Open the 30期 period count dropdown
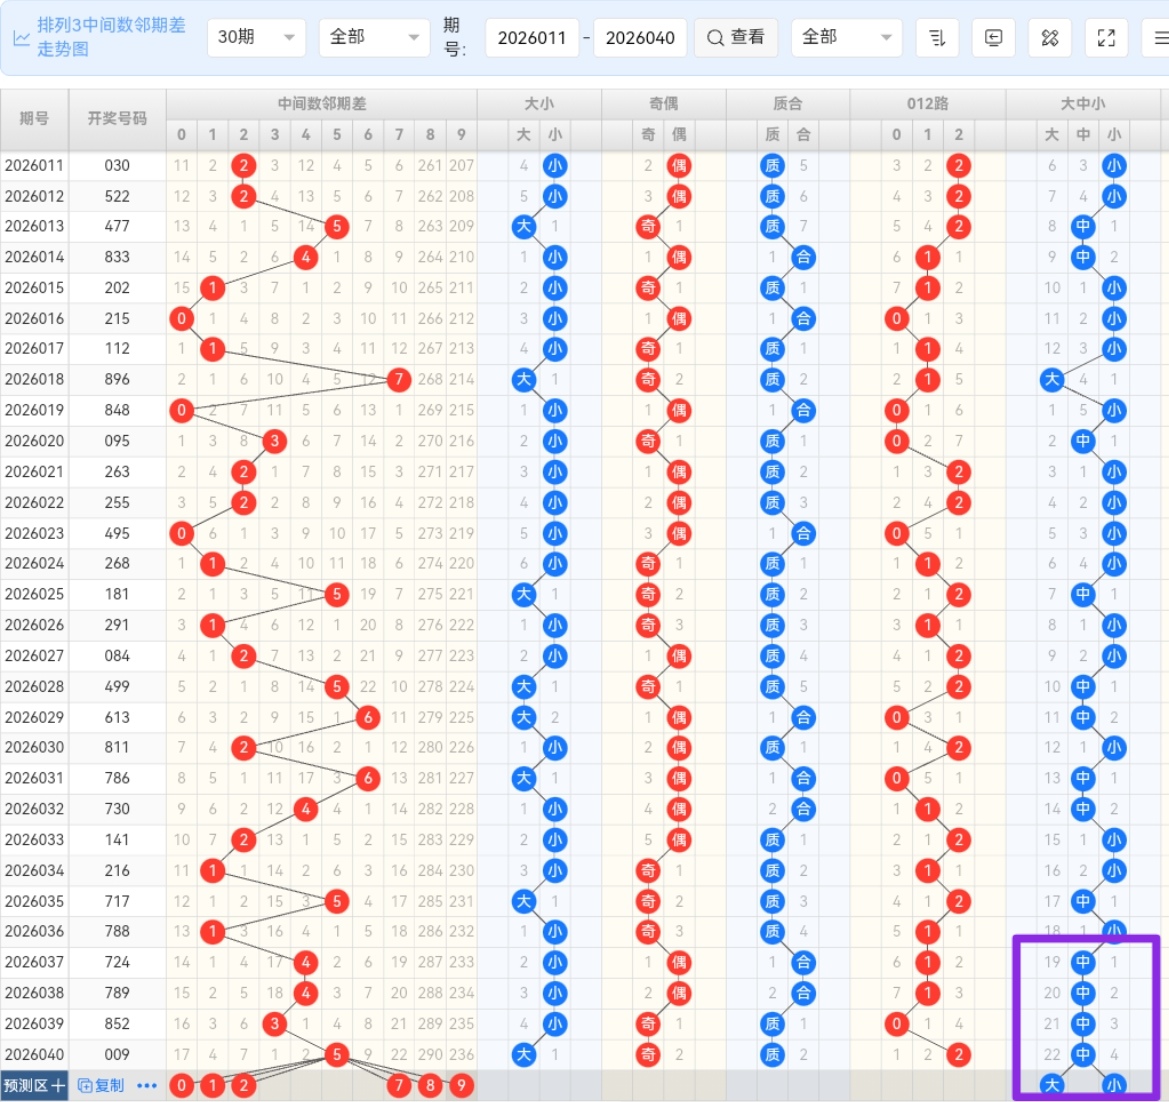 click(x=256, y=38)
